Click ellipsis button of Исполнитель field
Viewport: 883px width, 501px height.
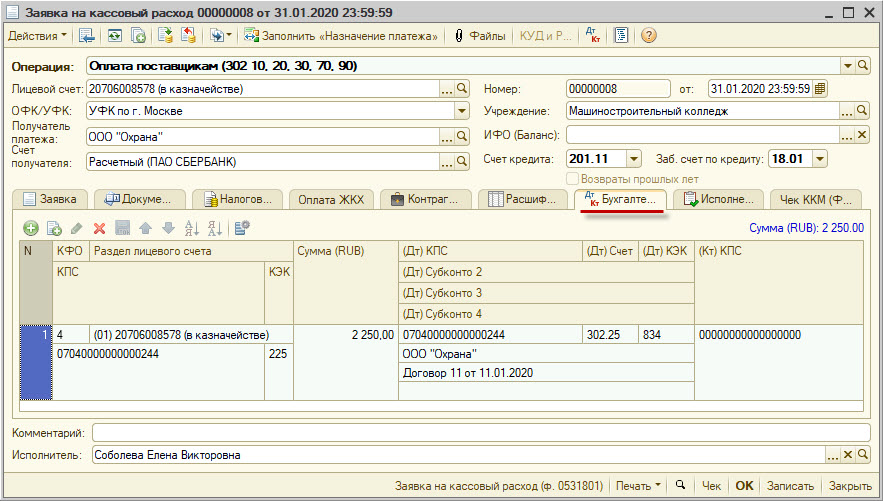pyautogui.click(x=833, y=455)
